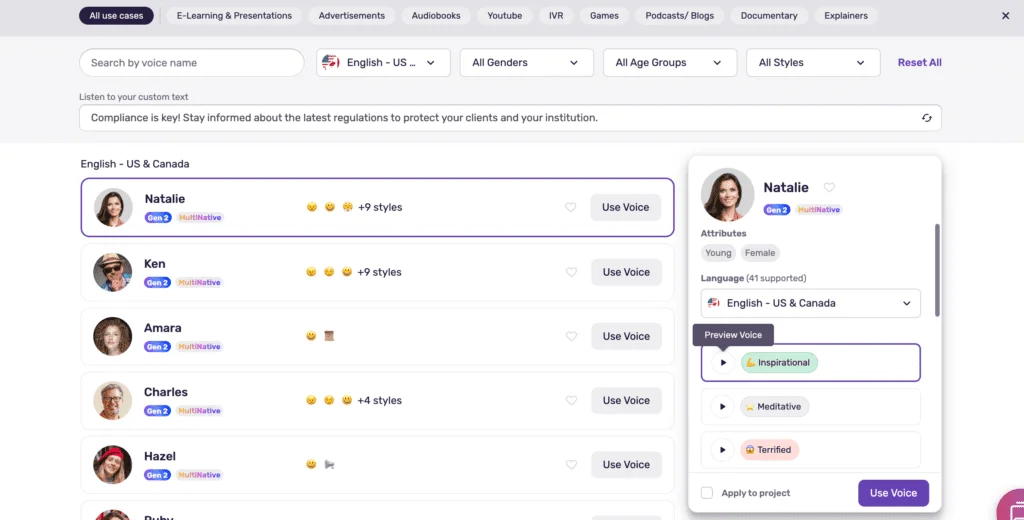Play the Meditative voice preview
The image size is (1024, 520).
tap(722, 406)
